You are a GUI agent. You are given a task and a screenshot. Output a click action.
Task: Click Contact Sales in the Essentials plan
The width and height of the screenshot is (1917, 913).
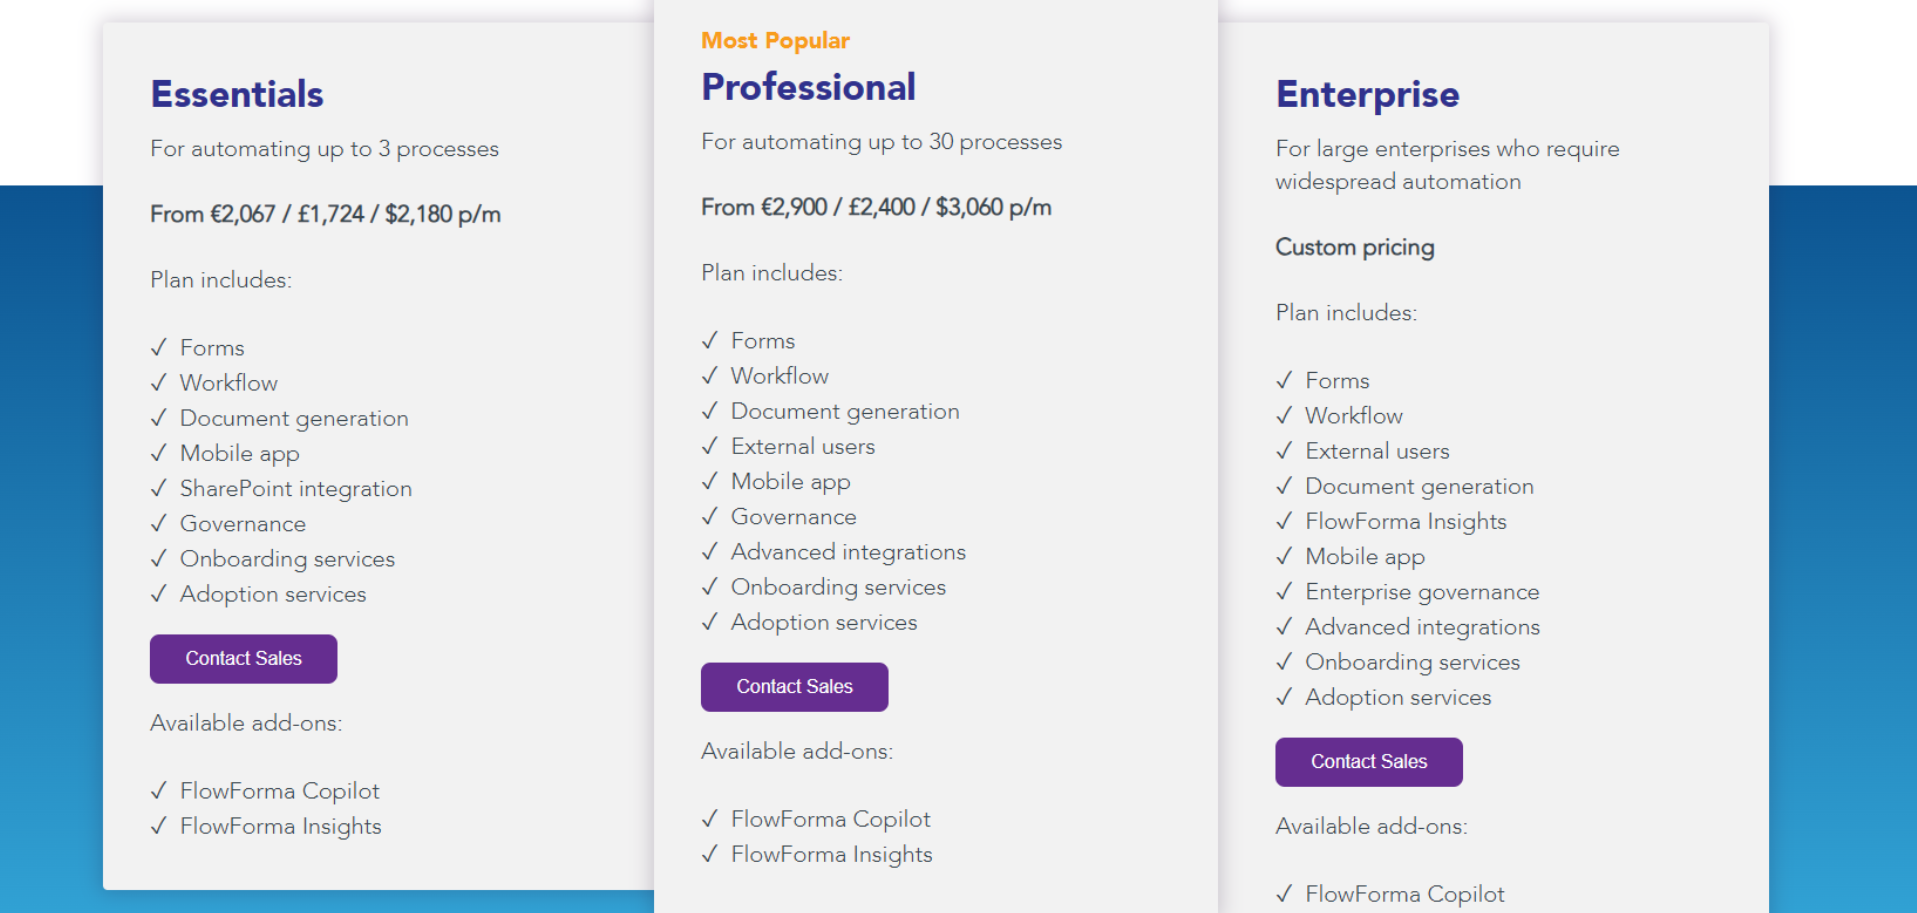coord(243,658)
